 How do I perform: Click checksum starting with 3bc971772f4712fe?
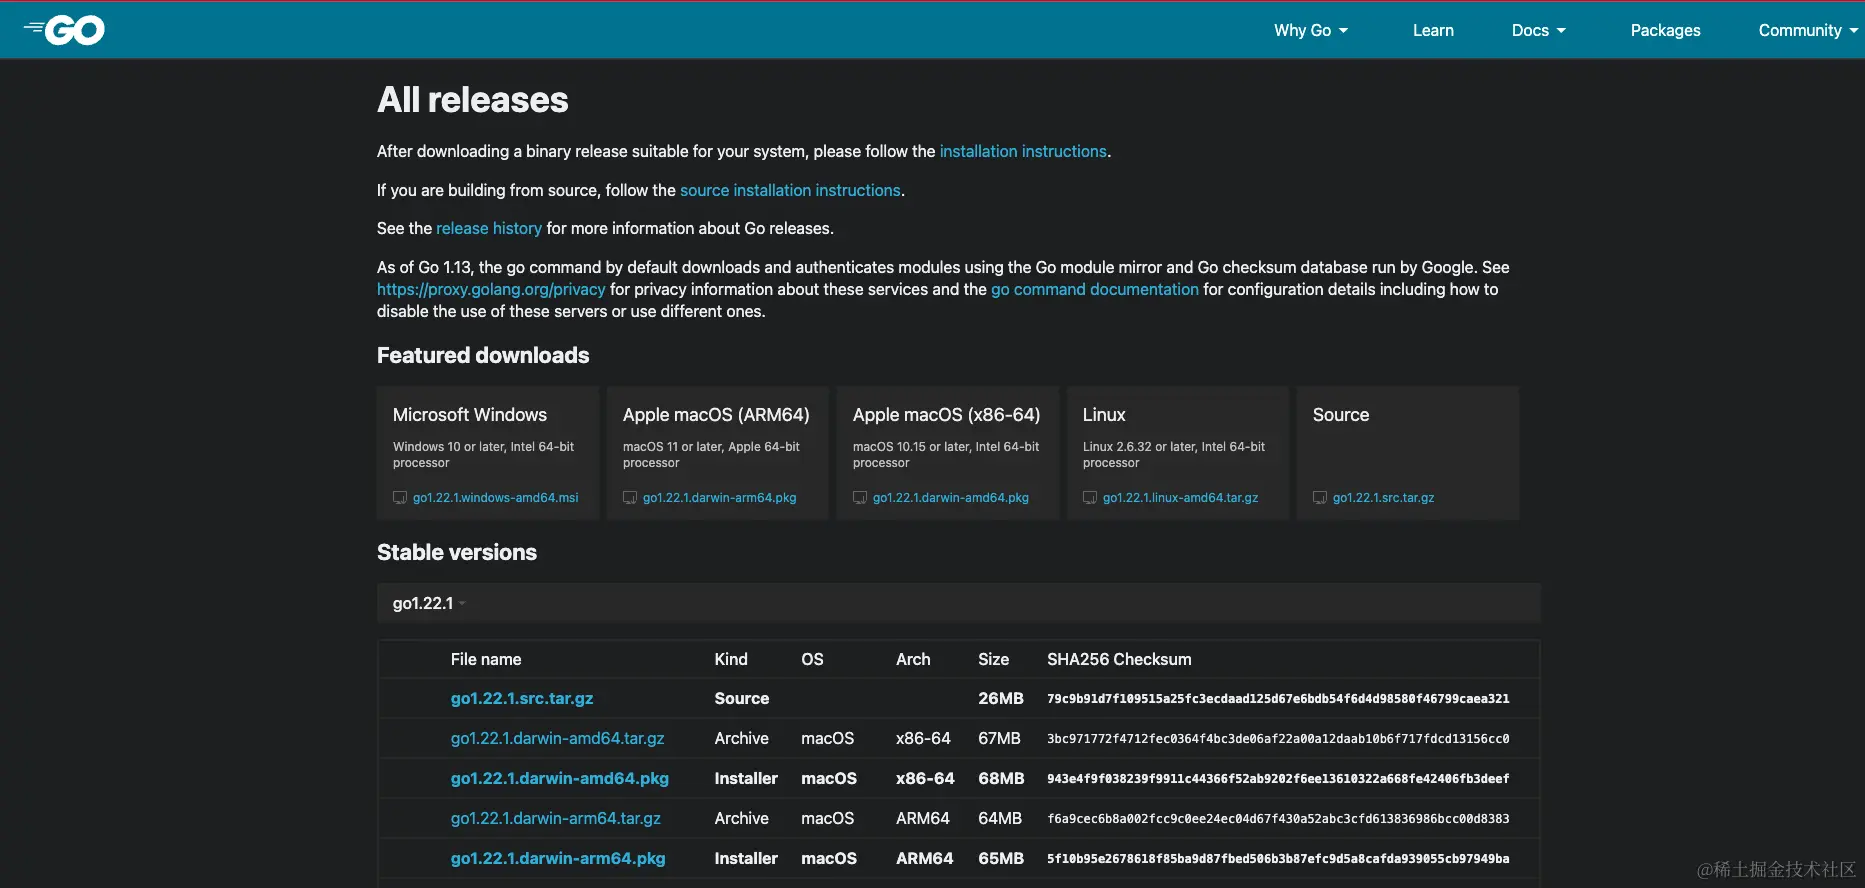coord(1278,739)
